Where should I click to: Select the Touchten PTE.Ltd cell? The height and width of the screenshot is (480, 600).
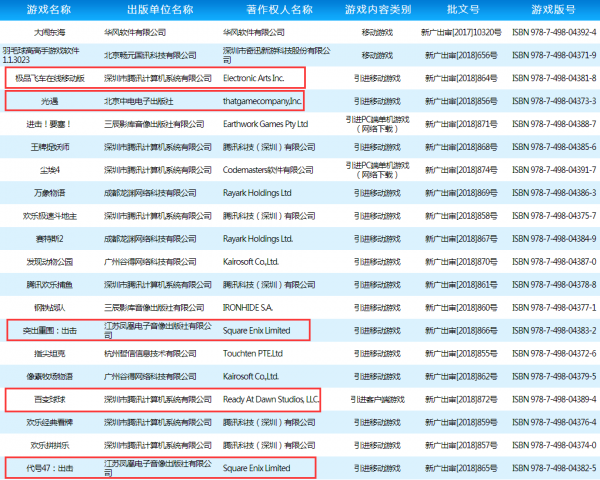[x=253, y=354]
